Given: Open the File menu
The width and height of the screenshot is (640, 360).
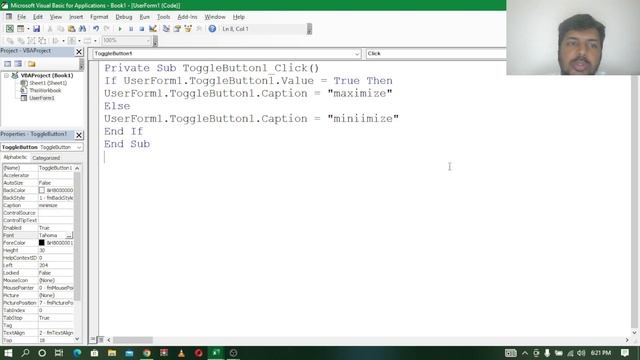Looking at the screenshot, I should coord(21,17).
